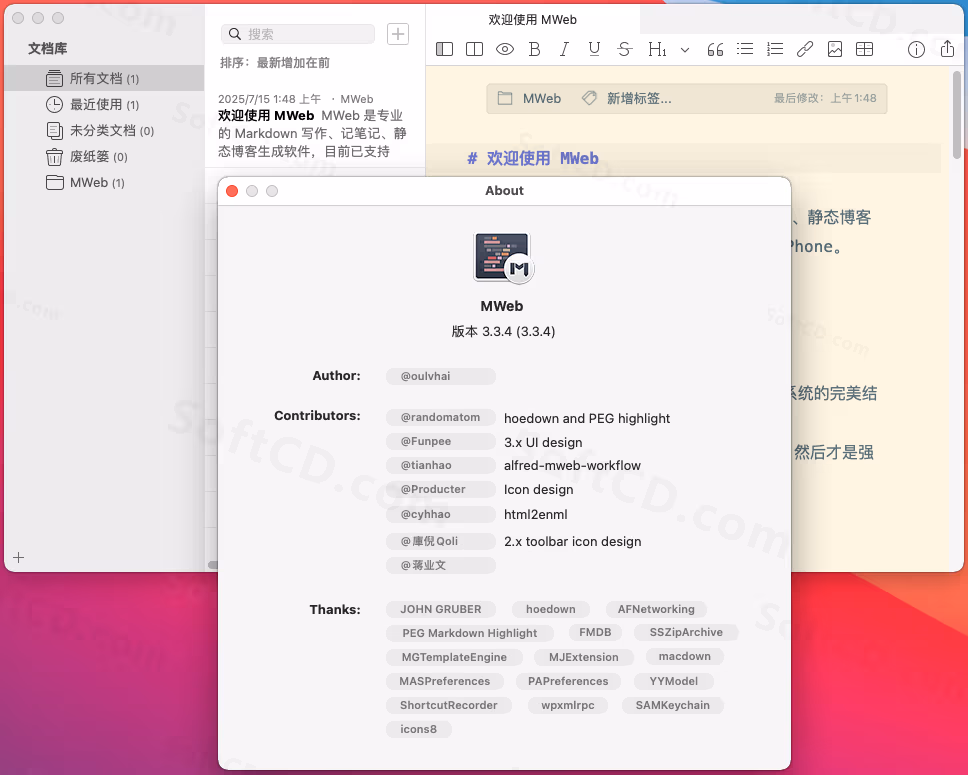Click the AFNetworking thanks button
The width and height of the screenshot is (968, 775).
pos(656,609)
